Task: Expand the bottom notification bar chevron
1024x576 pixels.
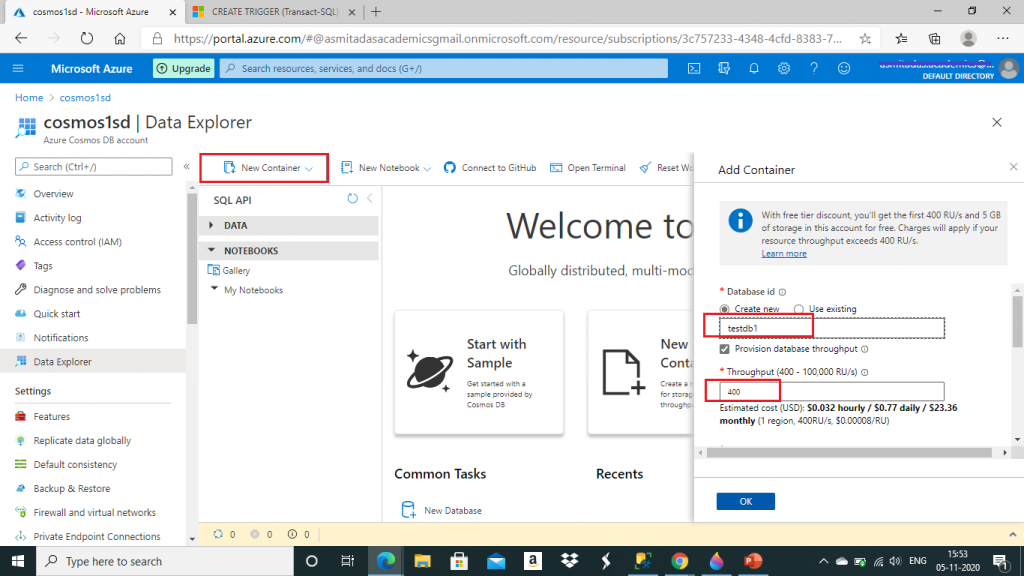Action: 1012,534
